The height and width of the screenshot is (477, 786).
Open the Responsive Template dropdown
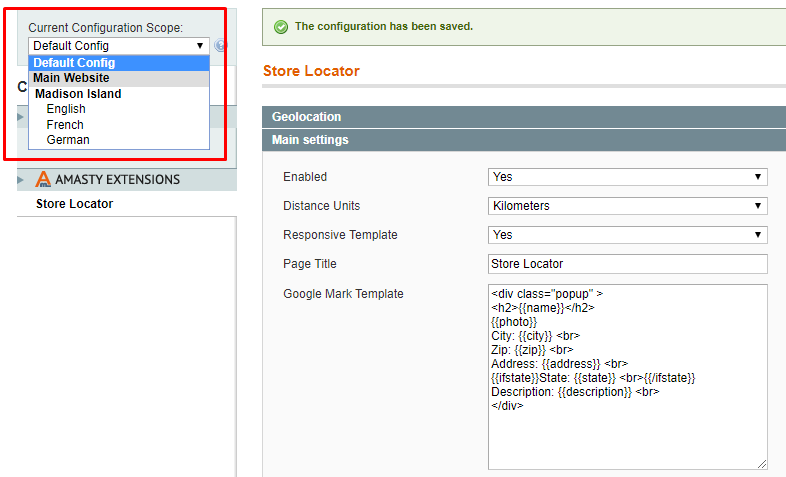(627, 235)
